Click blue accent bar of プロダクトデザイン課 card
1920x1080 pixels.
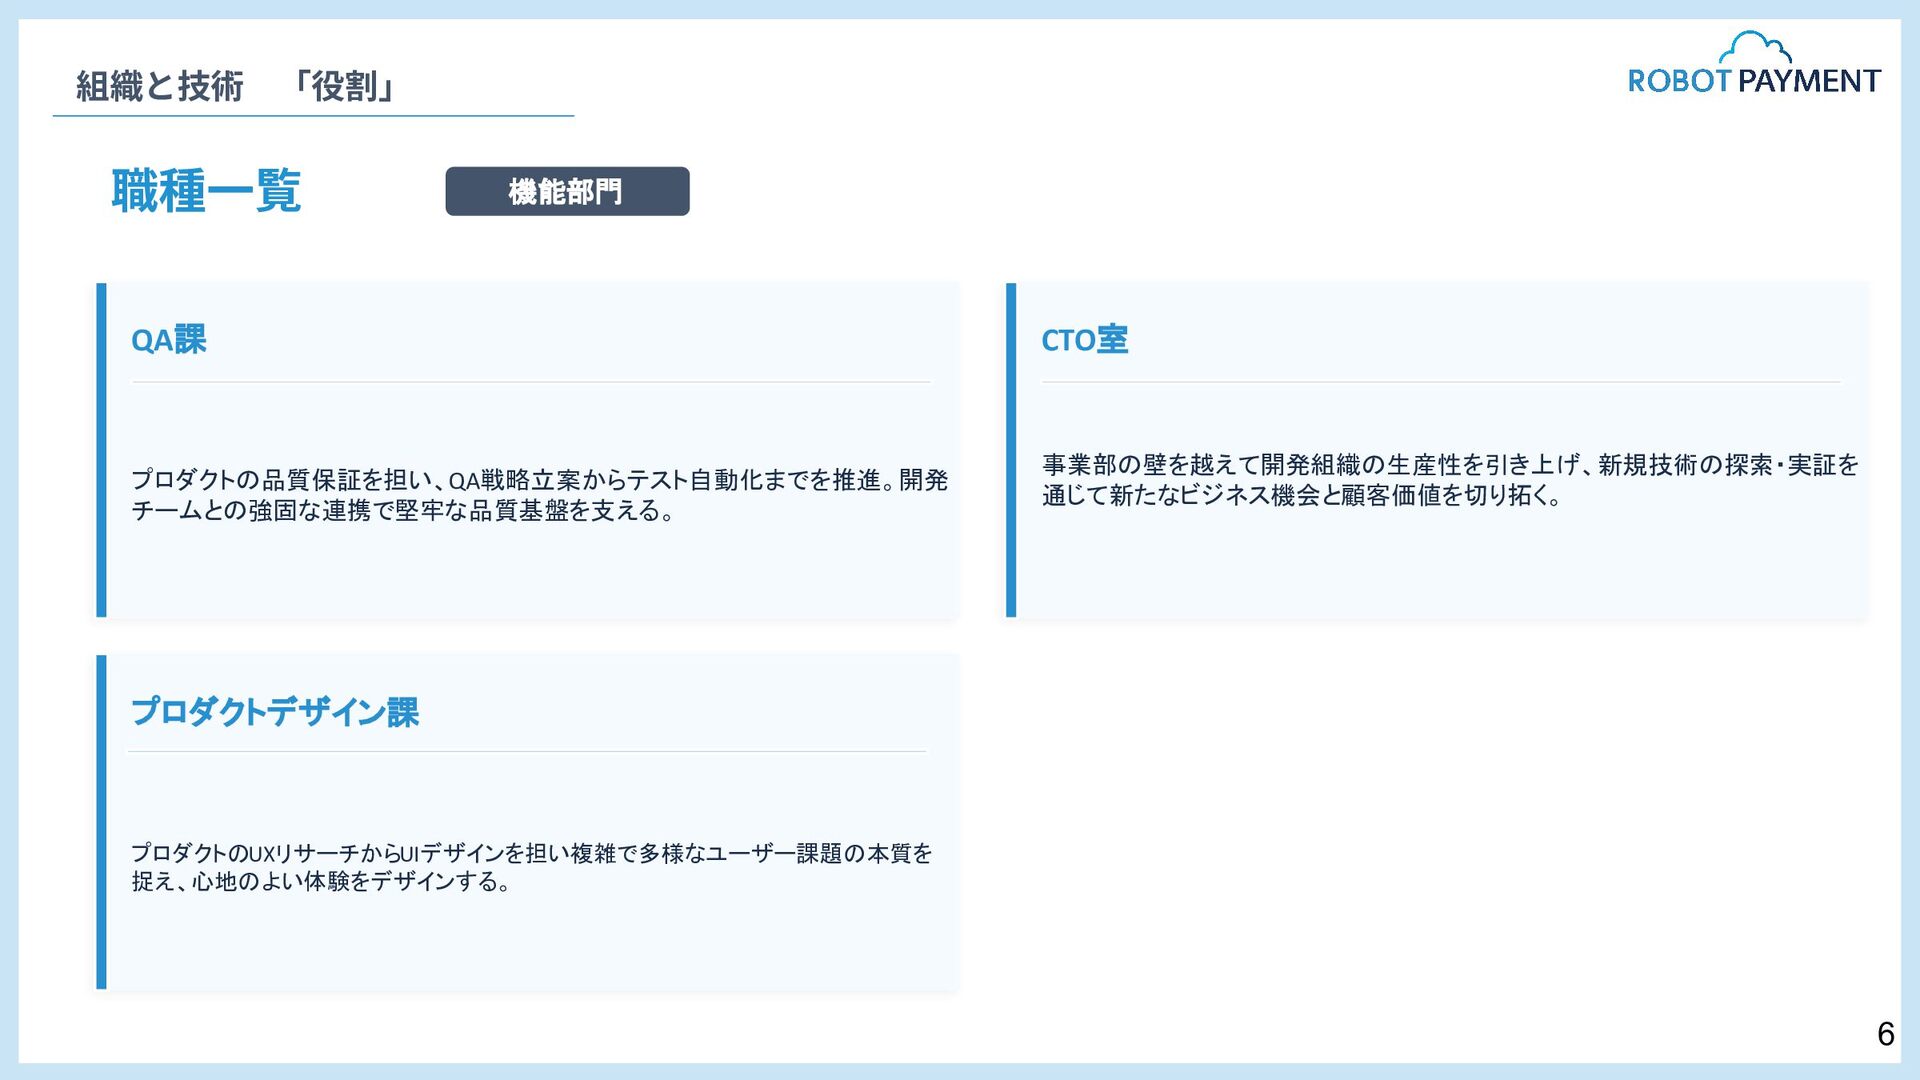(101, 822)
